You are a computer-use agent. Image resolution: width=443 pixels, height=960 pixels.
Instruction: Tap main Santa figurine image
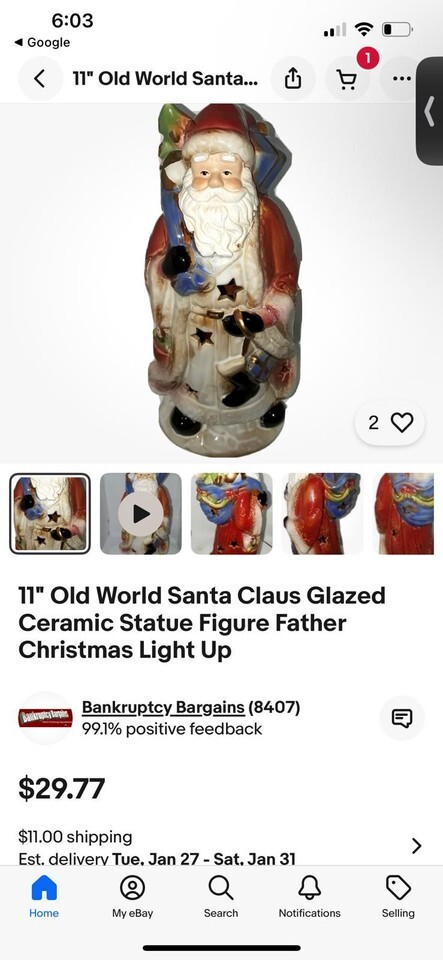point(222,282)
